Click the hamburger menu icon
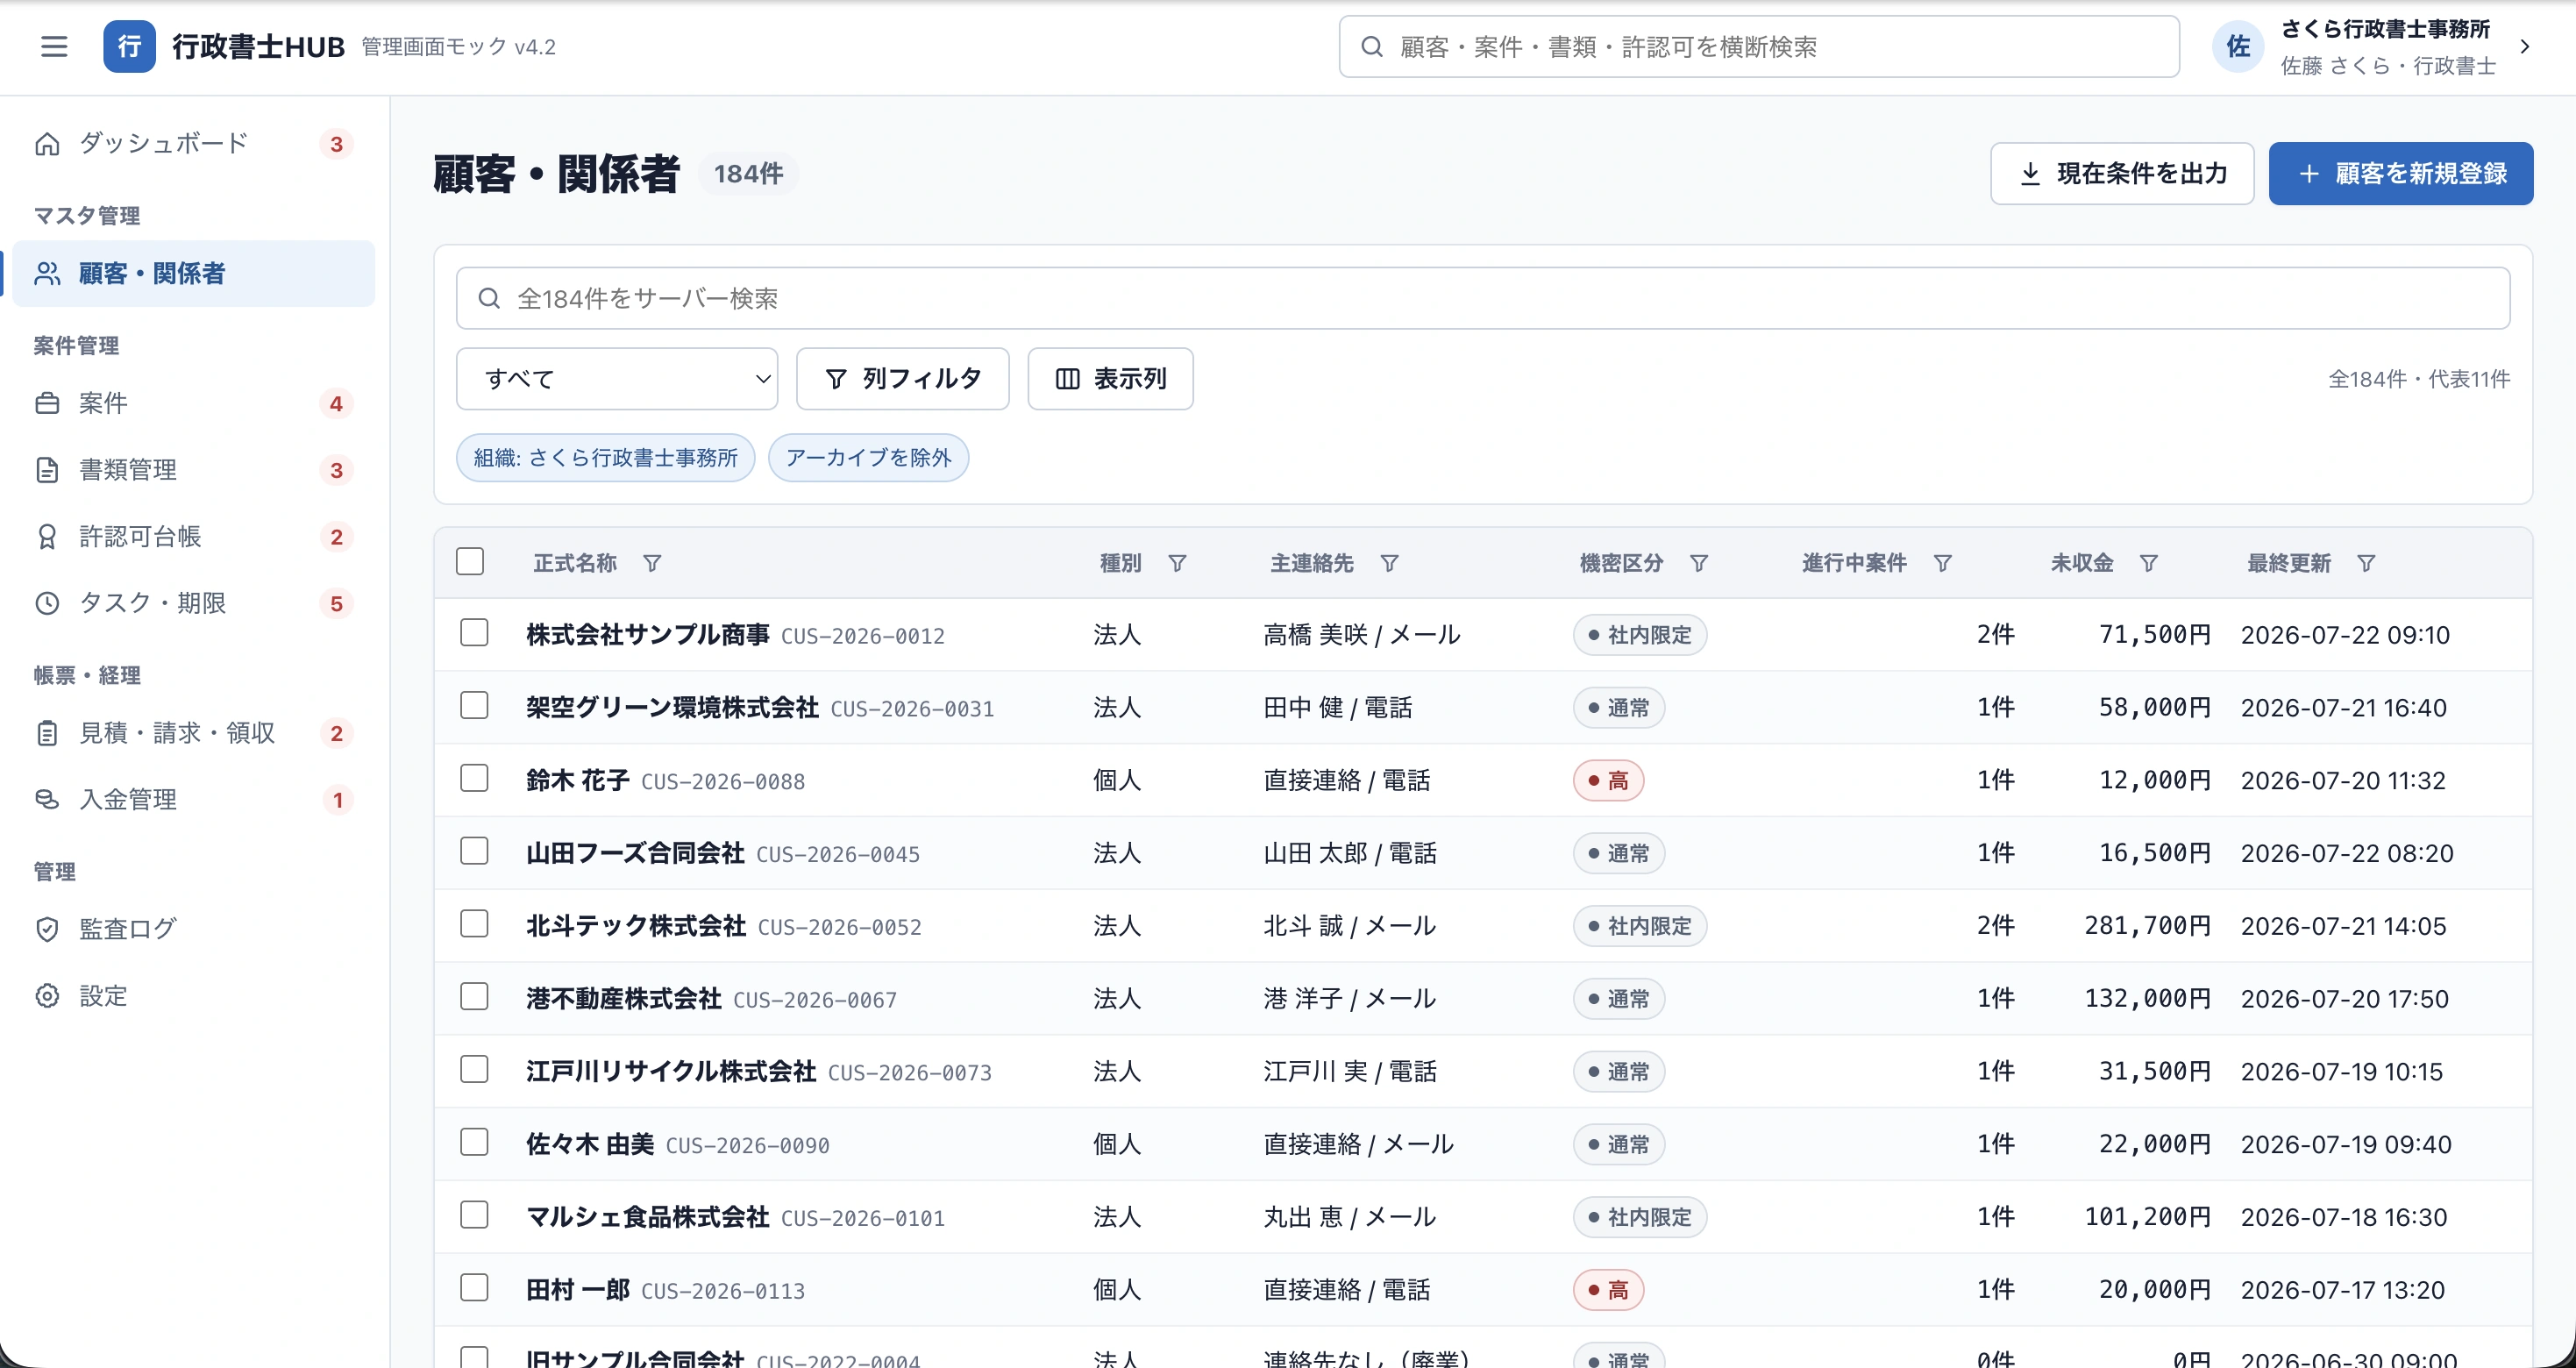The image size is (2576, 1368). point(54,46)
